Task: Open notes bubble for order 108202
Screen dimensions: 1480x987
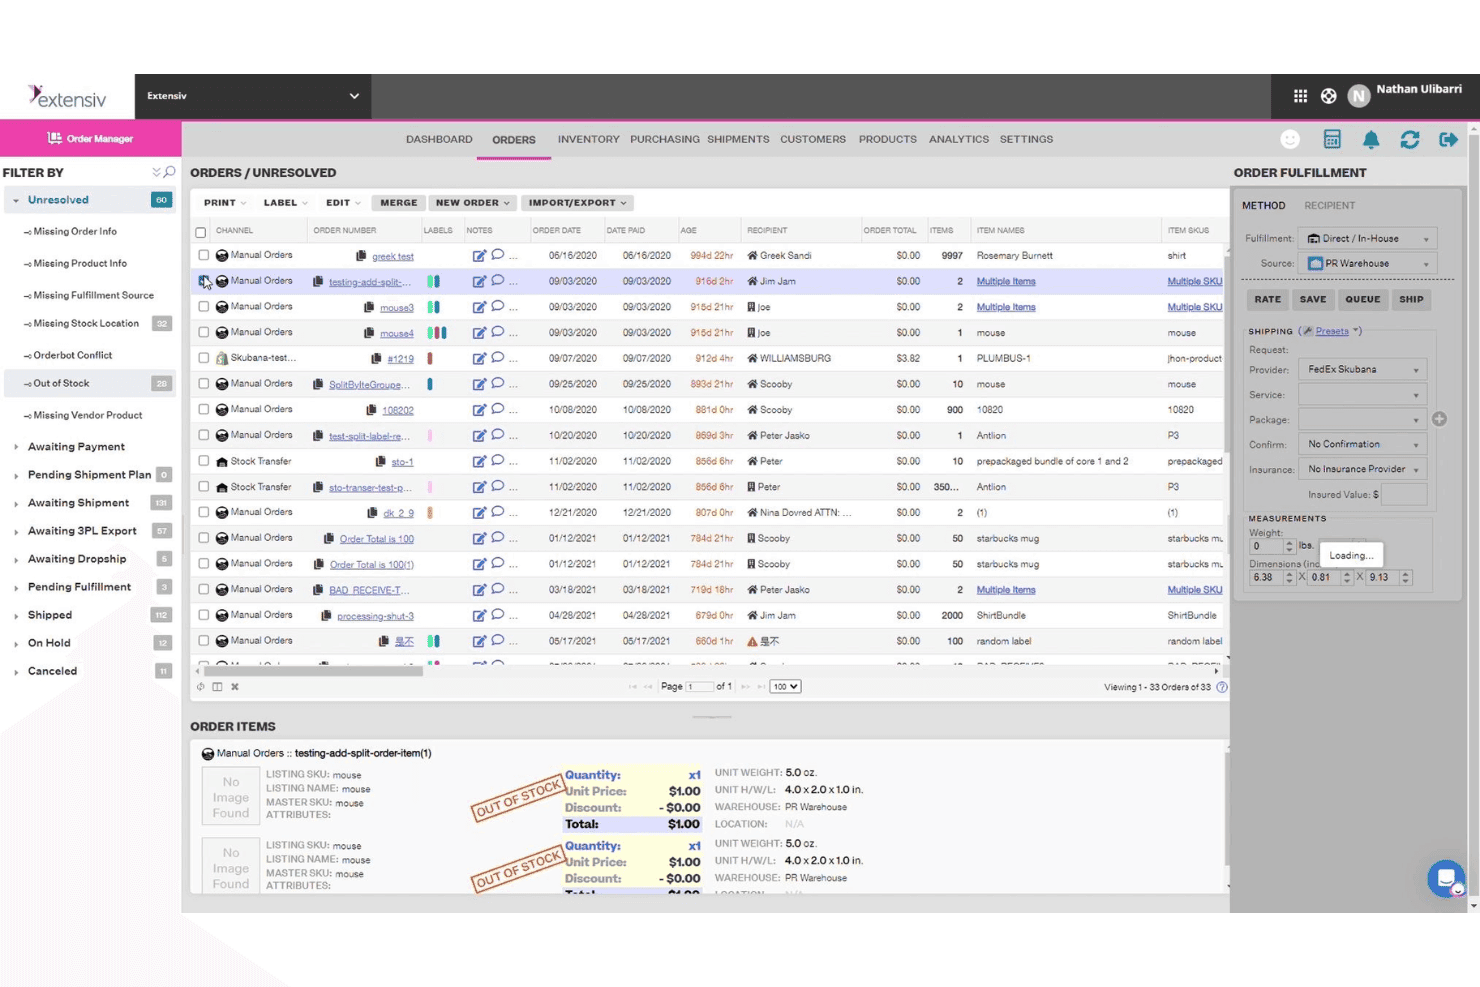Action: tap(497, 409)
